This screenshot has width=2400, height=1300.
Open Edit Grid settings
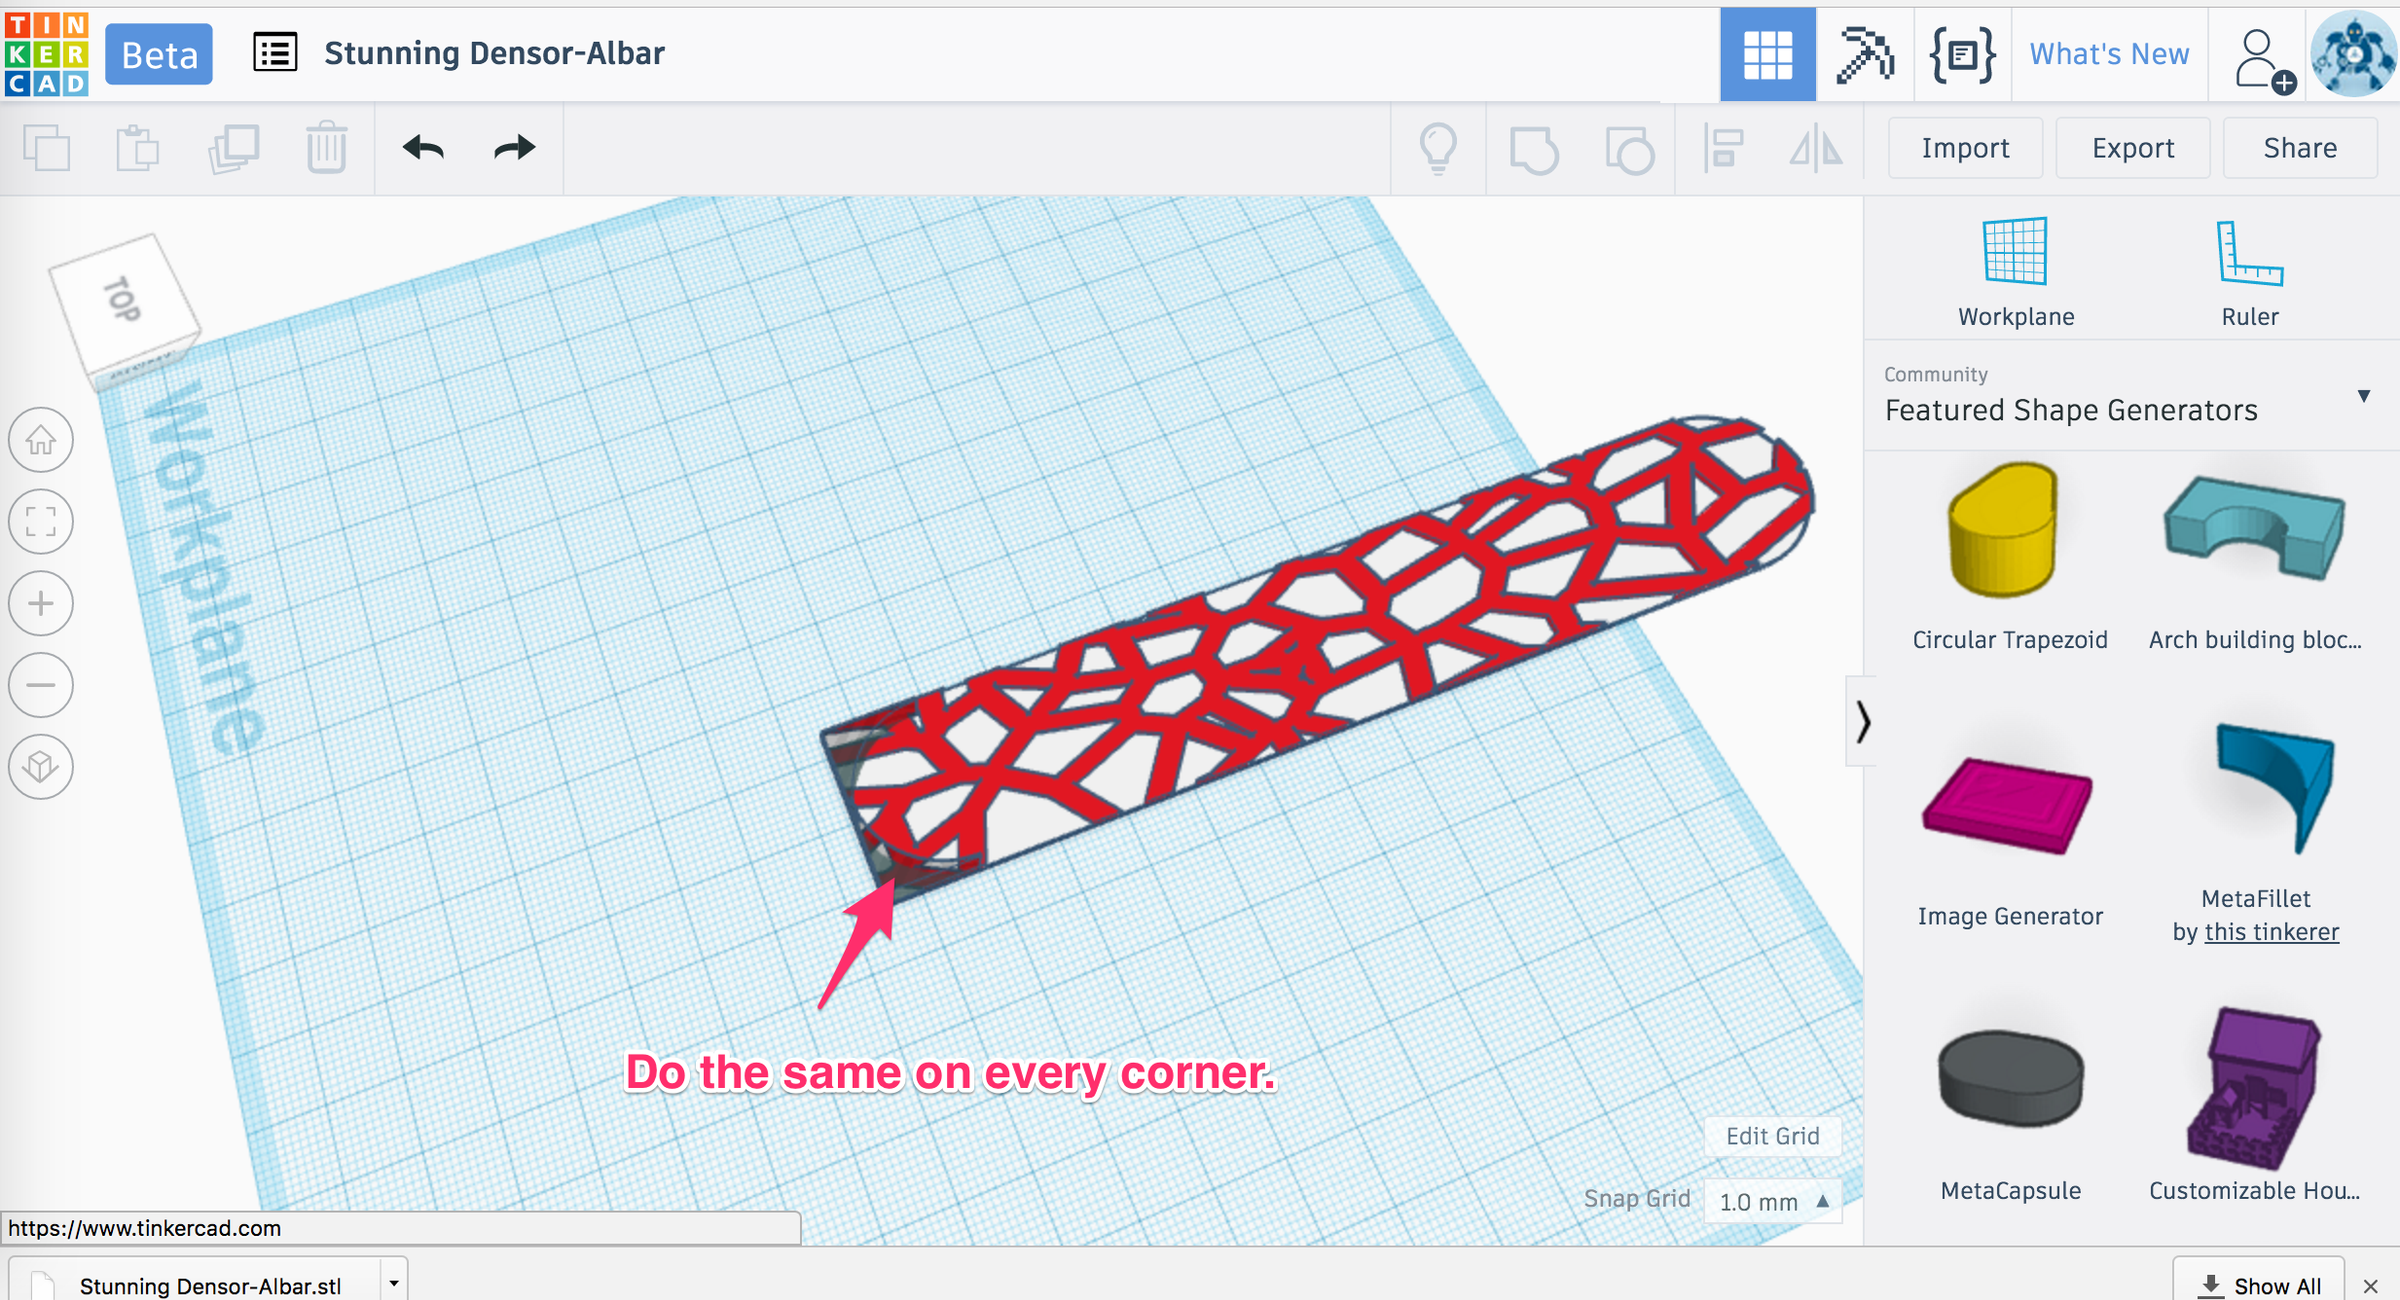click(1772, 1135)
